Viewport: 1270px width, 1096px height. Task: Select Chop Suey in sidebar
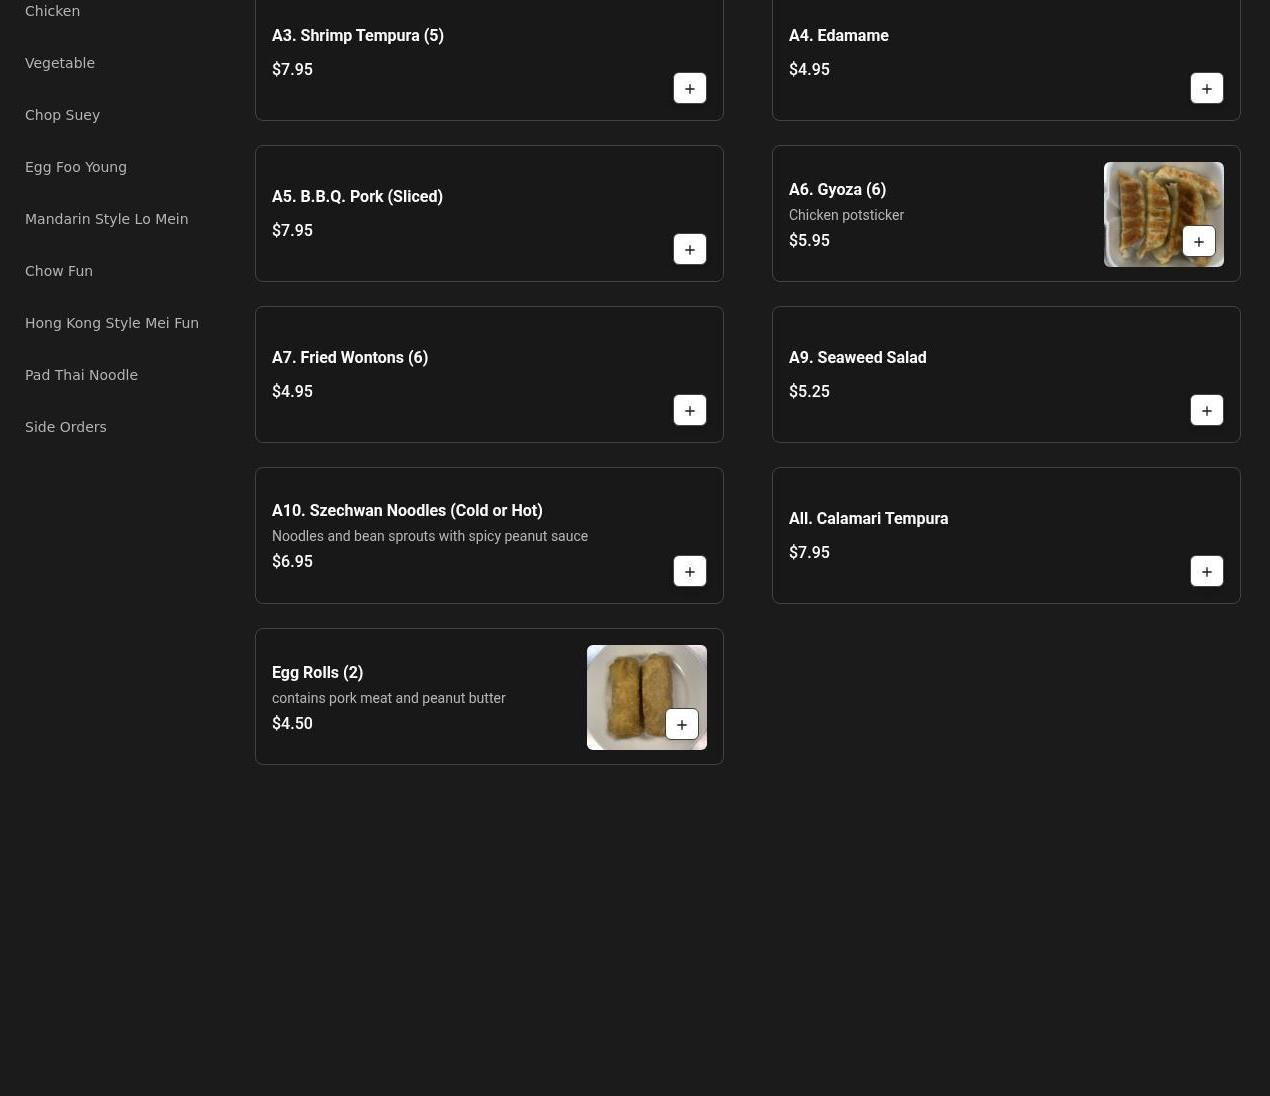(x=62, y=115)
